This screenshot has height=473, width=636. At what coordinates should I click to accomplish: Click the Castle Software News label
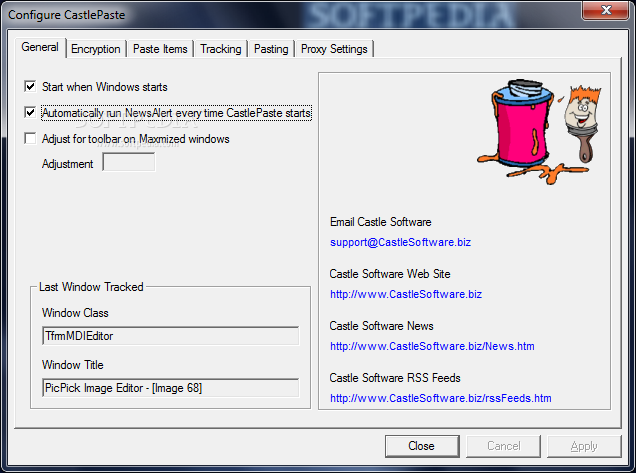[381, 326]
